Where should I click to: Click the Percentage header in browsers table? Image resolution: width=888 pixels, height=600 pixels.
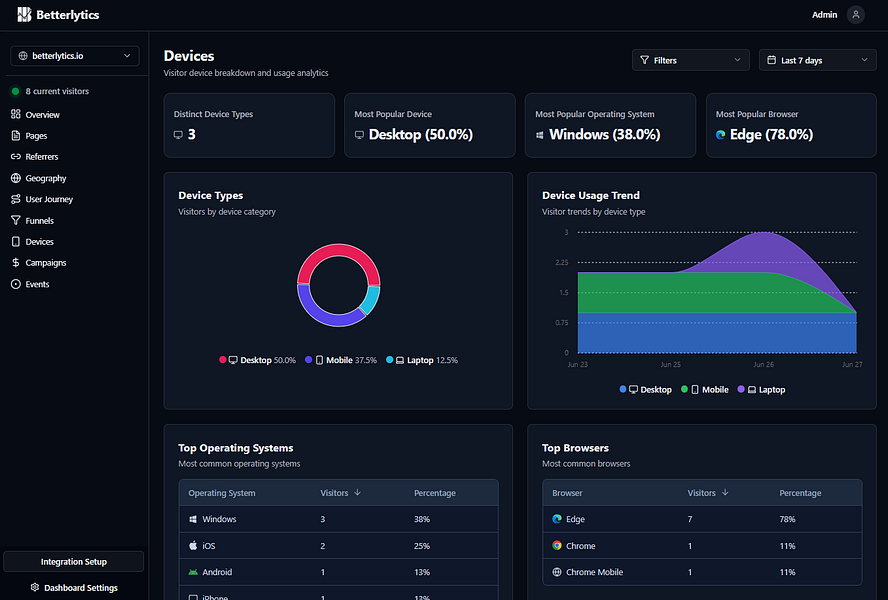(800, 493)
